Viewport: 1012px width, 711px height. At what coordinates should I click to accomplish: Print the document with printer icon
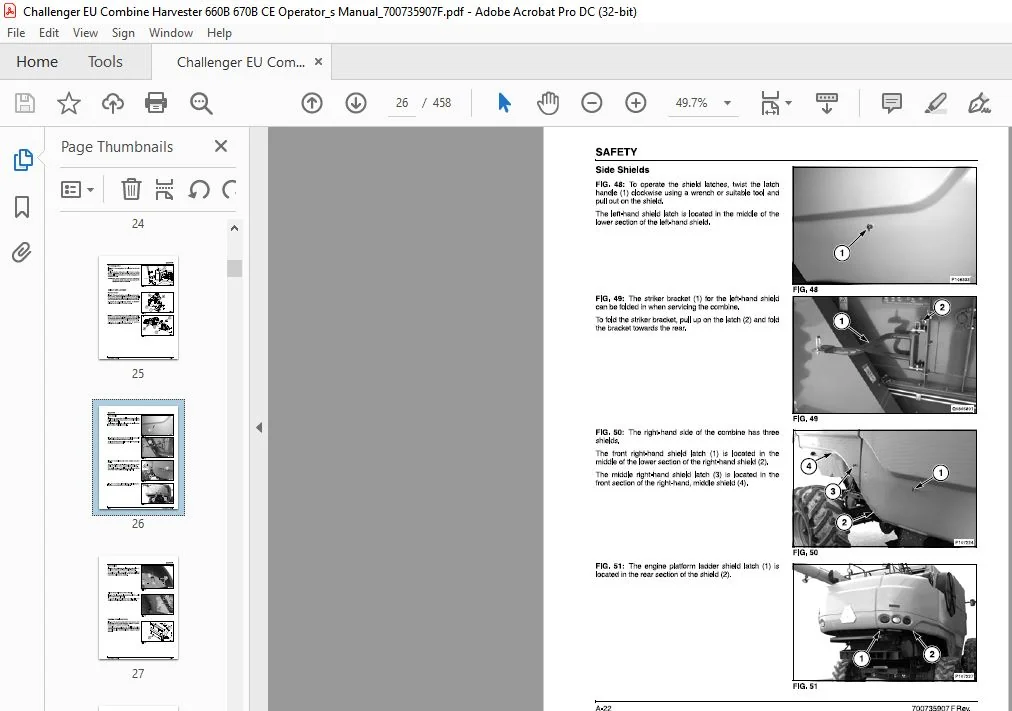coord(156,103)
